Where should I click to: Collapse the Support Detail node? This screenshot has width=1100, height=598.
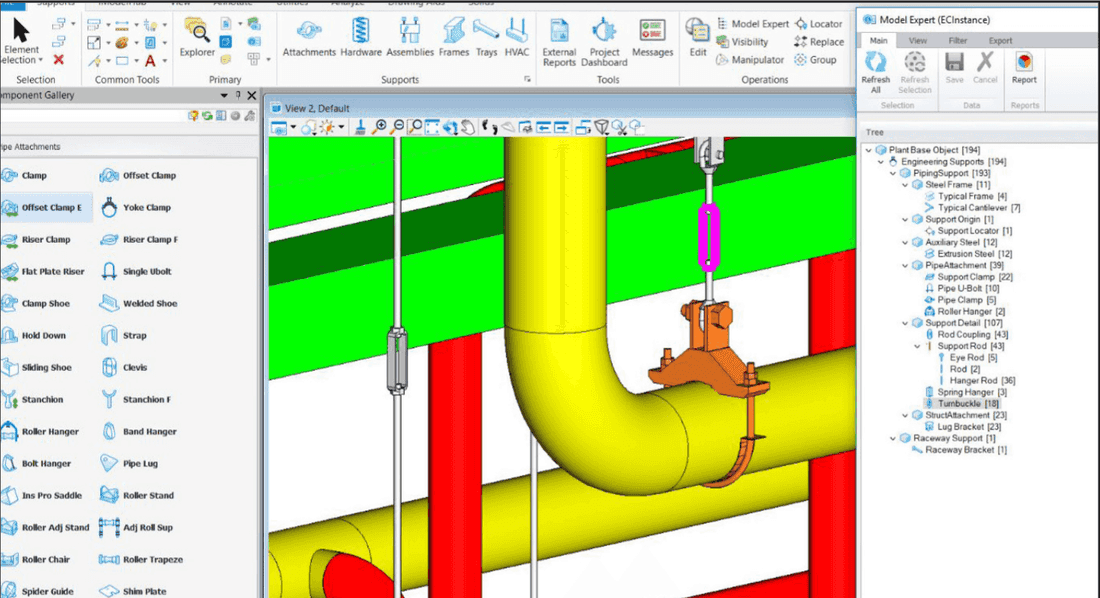(x=905, y=323)
